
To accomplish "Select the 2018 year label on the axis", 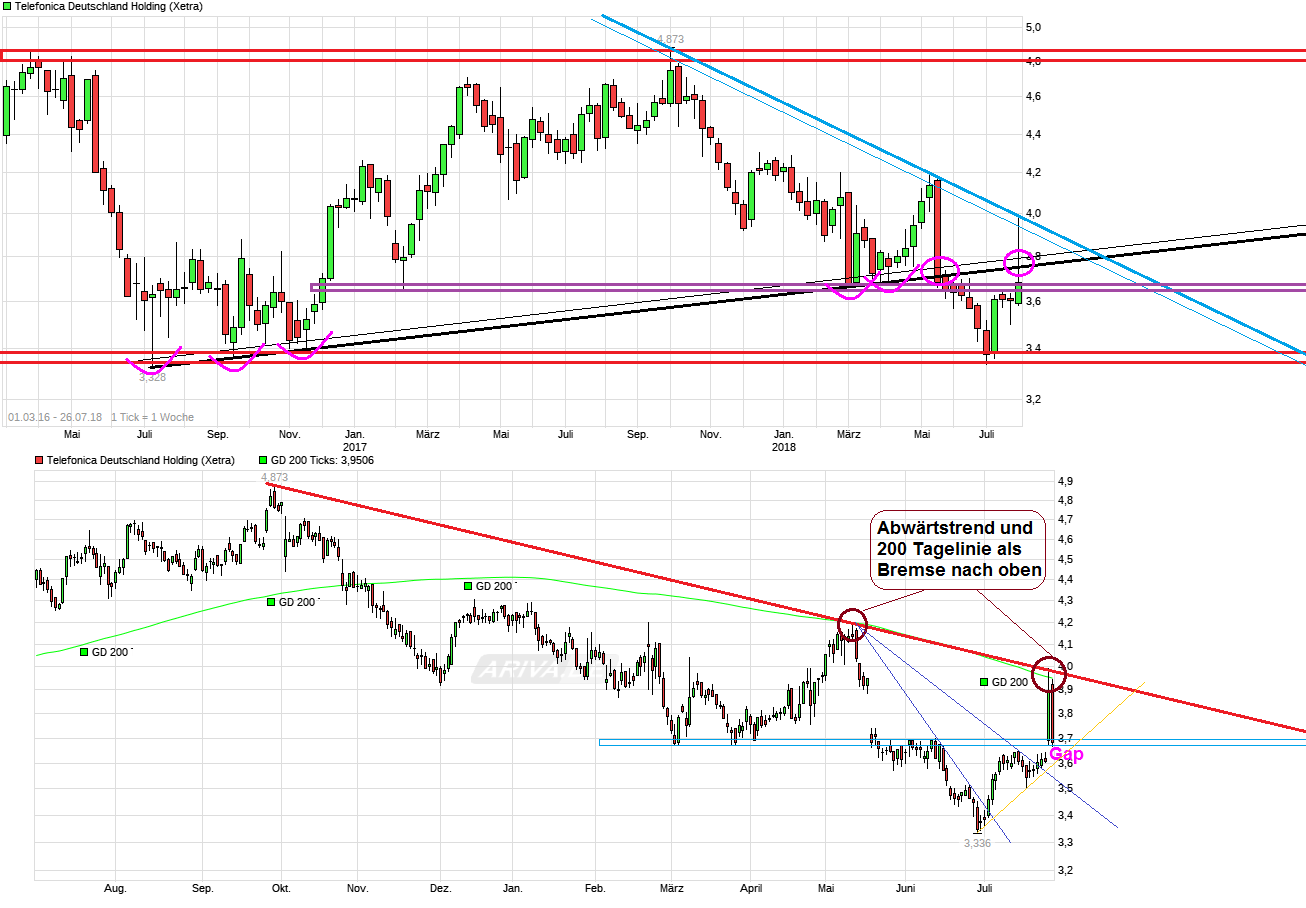I will [x=783, y=447].
